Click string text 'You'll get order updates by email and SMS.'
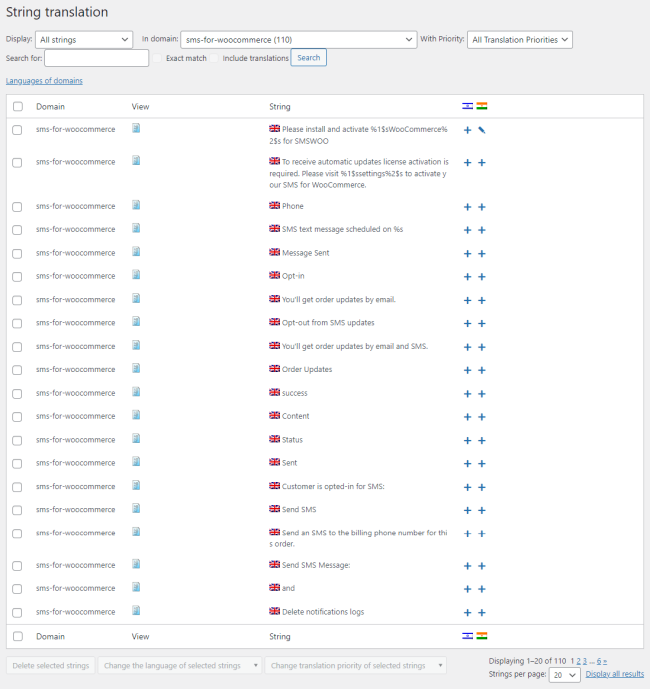The width and height of the screenshot is (650, 689). pos(355,346)
